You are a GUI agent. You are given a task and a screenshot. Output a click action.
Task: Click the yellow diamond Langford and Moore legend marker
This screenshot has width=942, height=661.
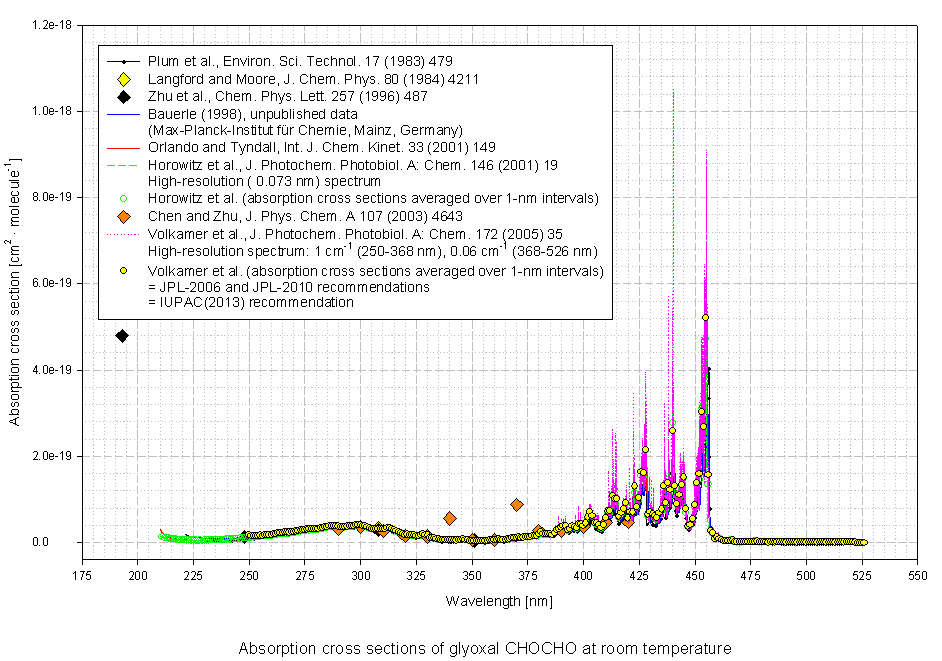[124, 80]
